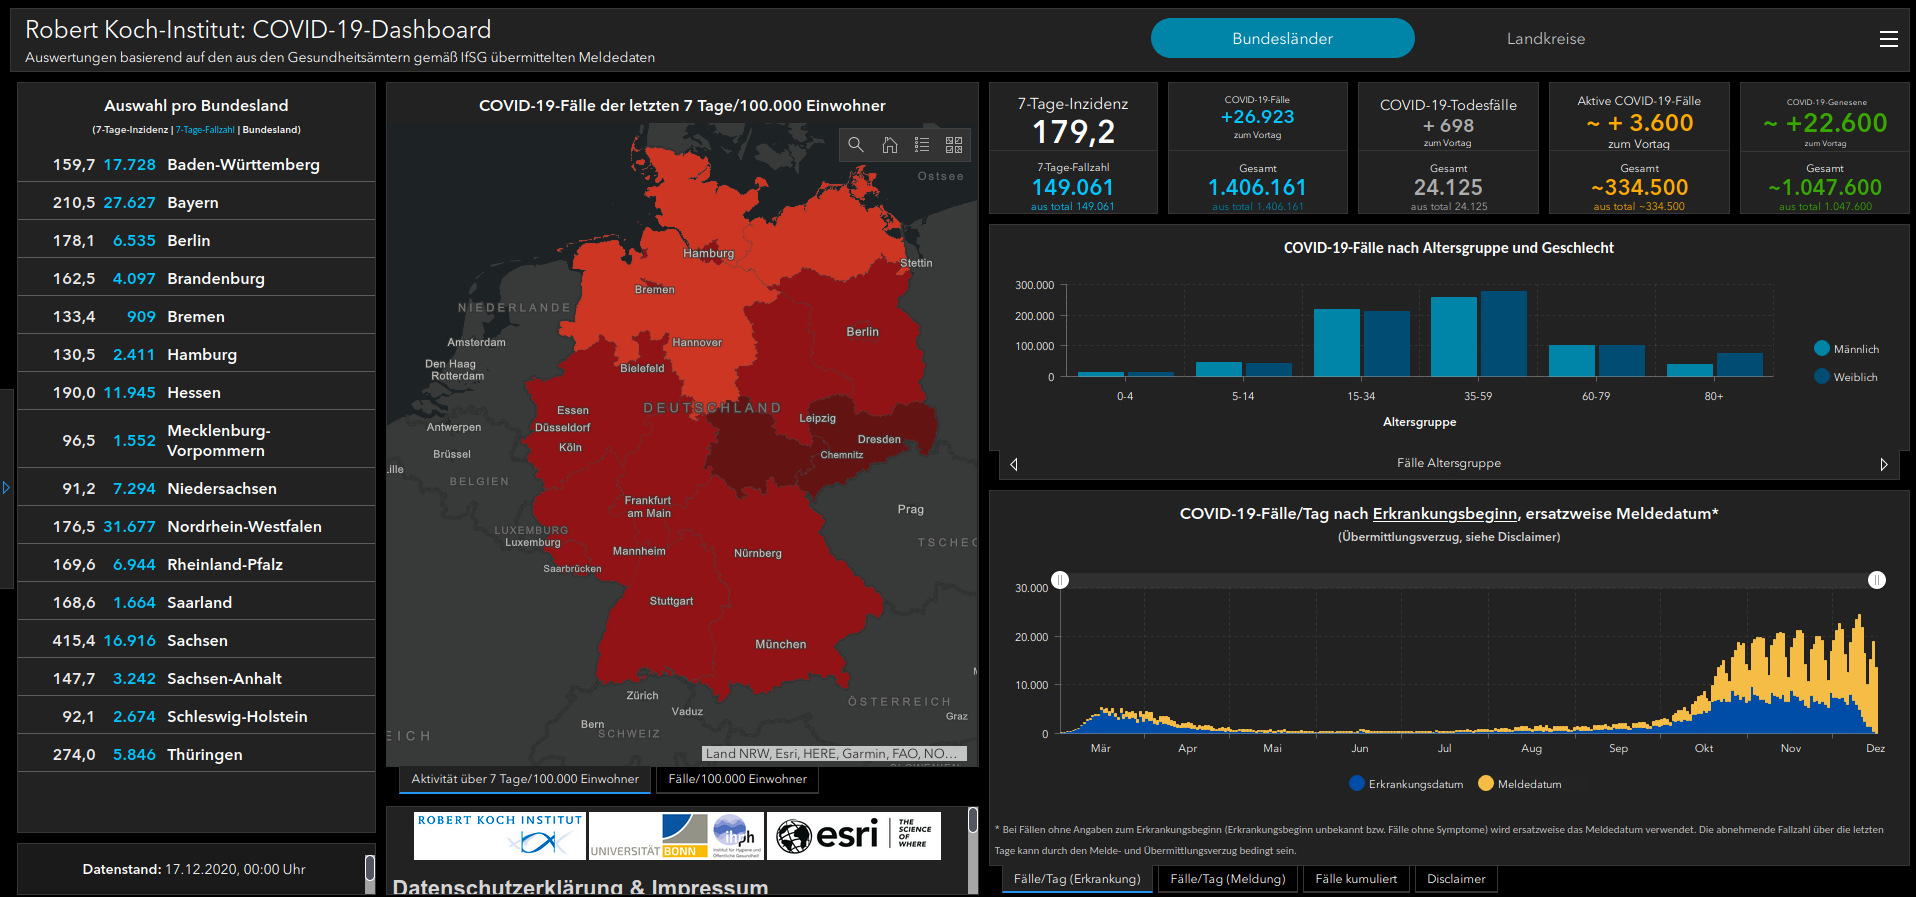Click the esri logo
Viewport: 1916px width, 897px height.
click(x=827, y=835)
